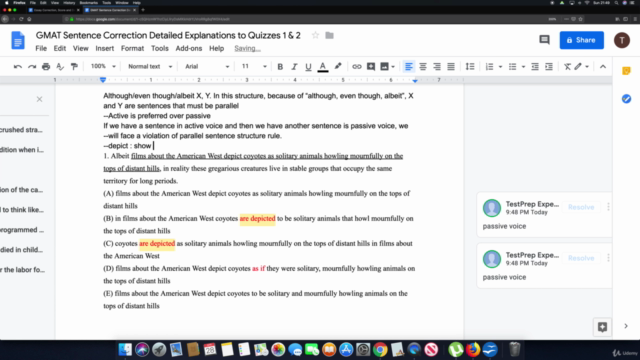Open the Keep notes side panel icon
The image size is (640, 360).
[626, 71]
